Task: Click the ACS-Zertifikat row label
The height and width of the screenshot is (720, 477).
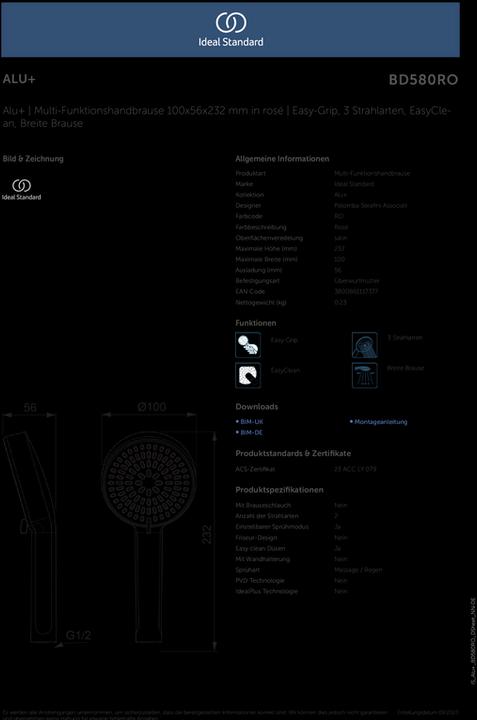Action: click(x=255, y=469)
